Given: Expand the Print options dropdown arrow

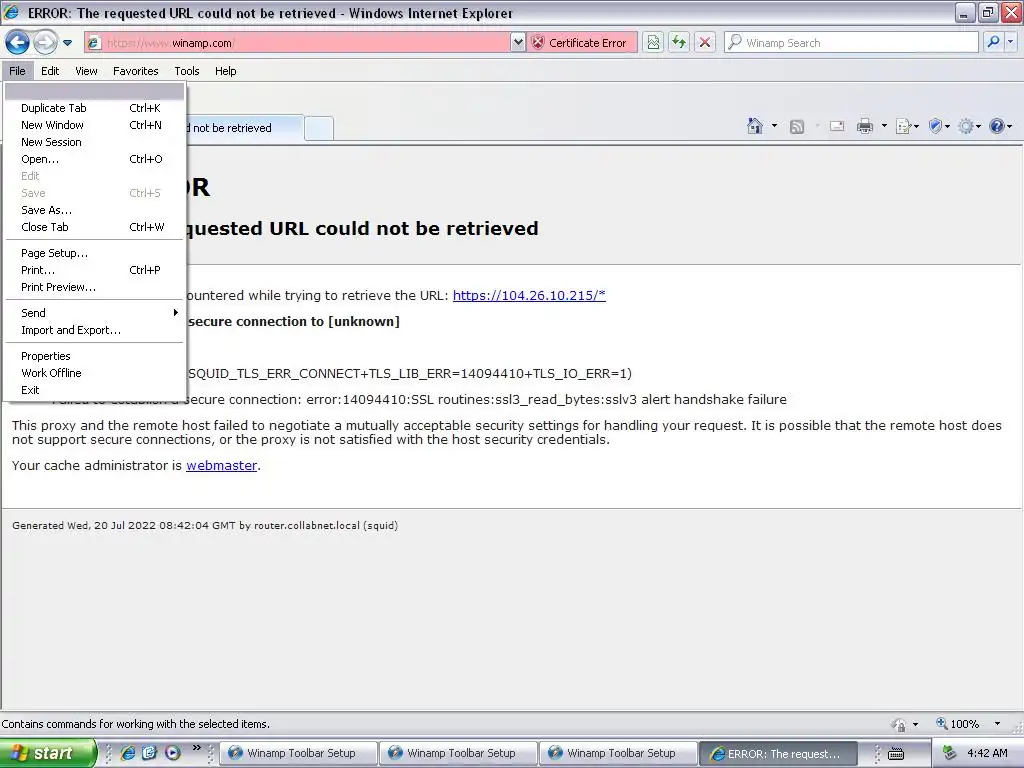Looking at the screenshot, I should (884, 126).
